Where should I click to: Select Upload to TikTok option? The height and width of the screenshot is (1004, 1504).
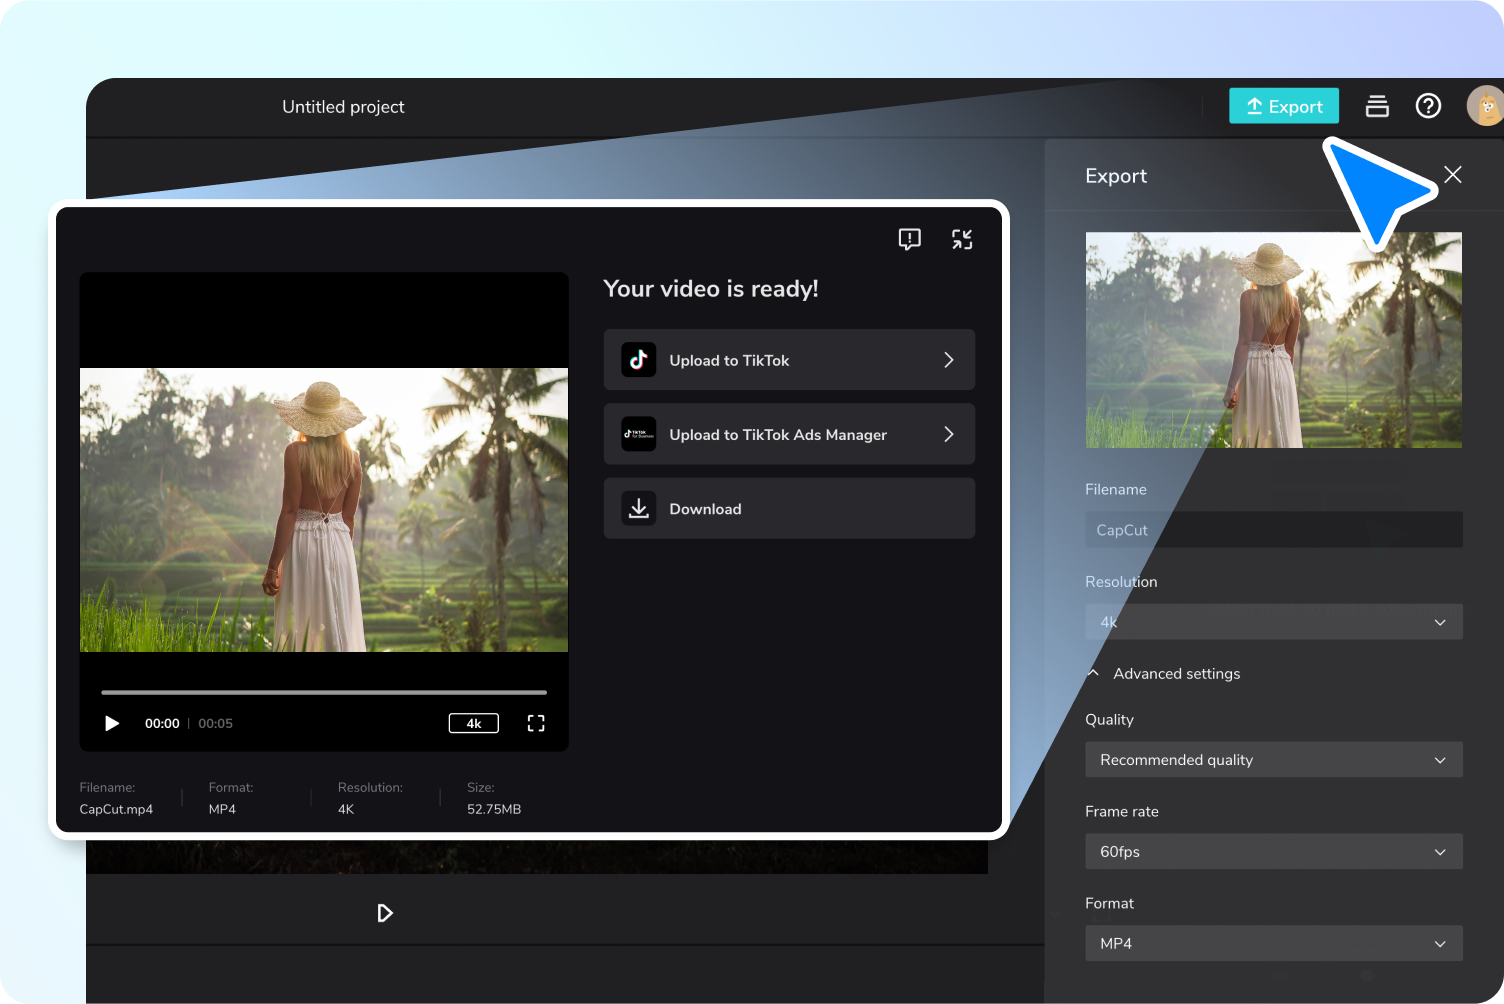pyautogui.click(x=789, y=360)
